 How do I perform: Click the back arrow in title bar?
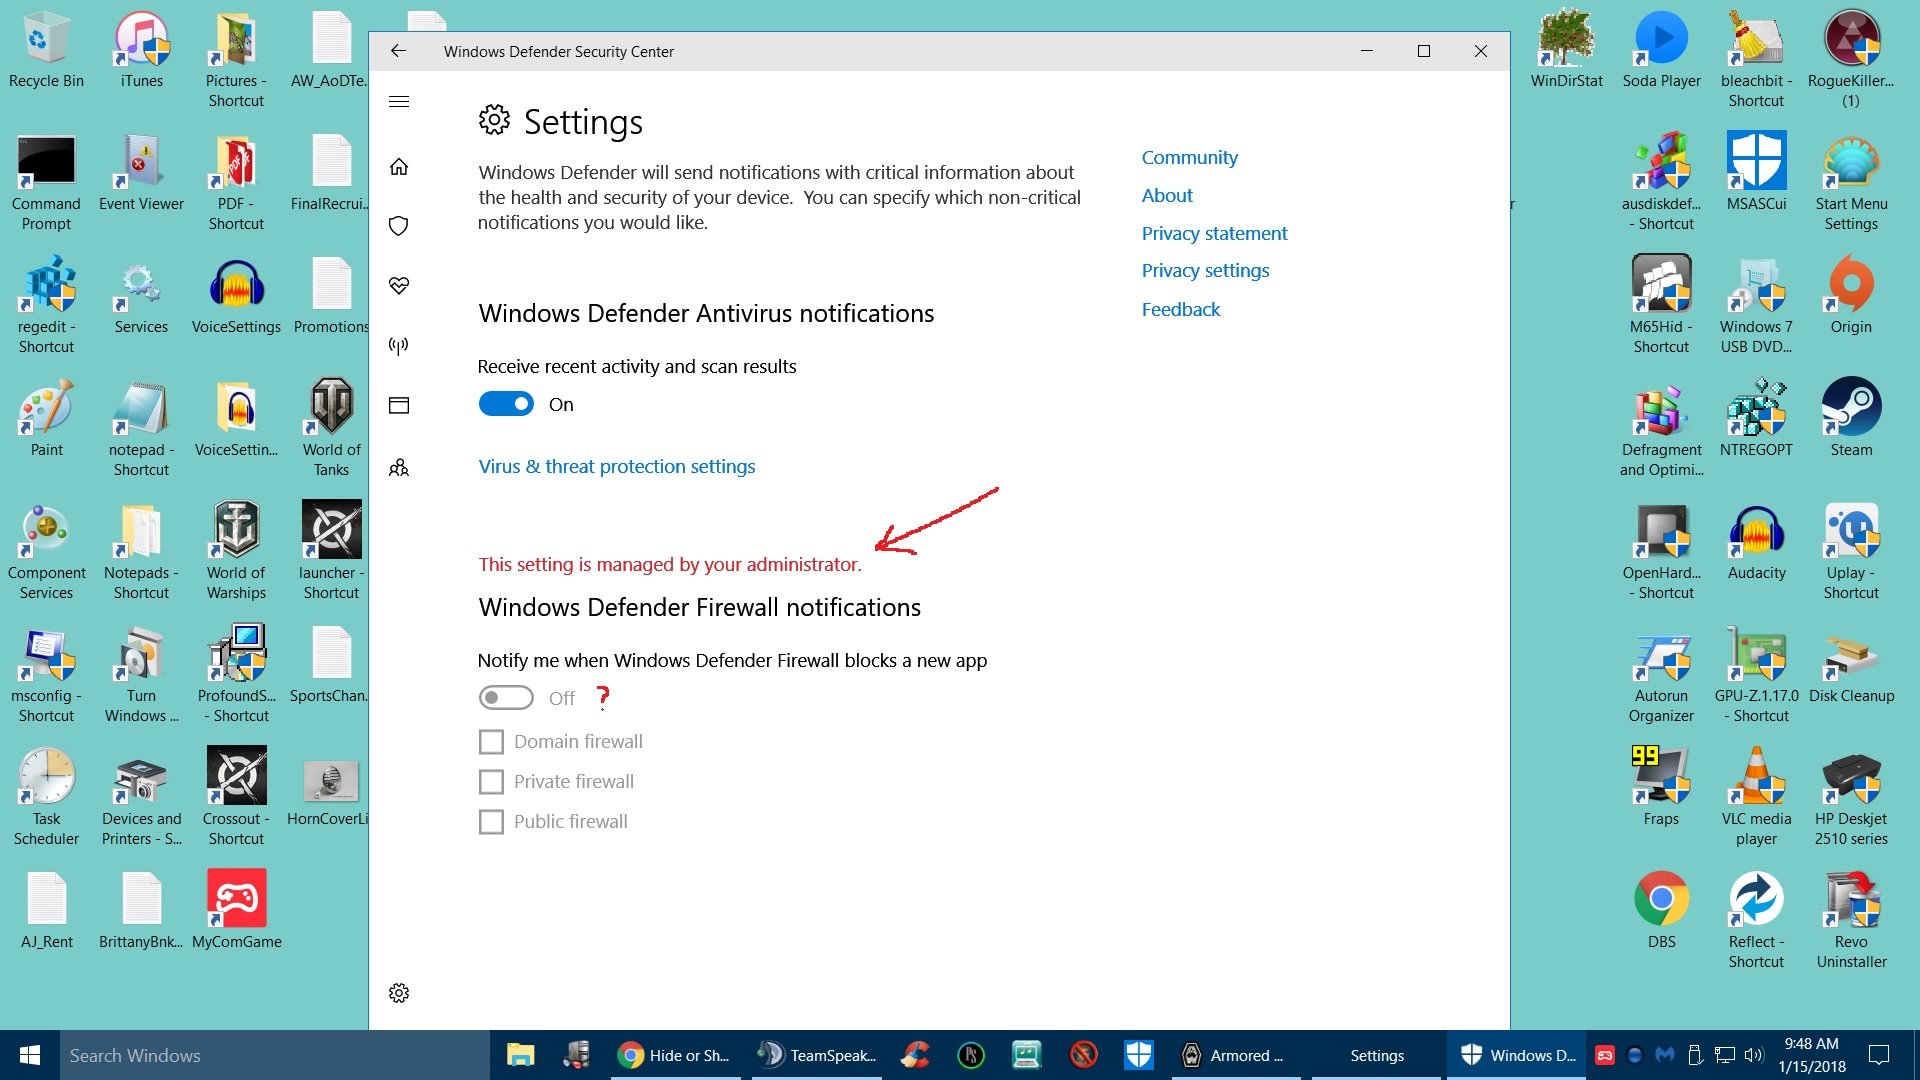tap(398, 51)
